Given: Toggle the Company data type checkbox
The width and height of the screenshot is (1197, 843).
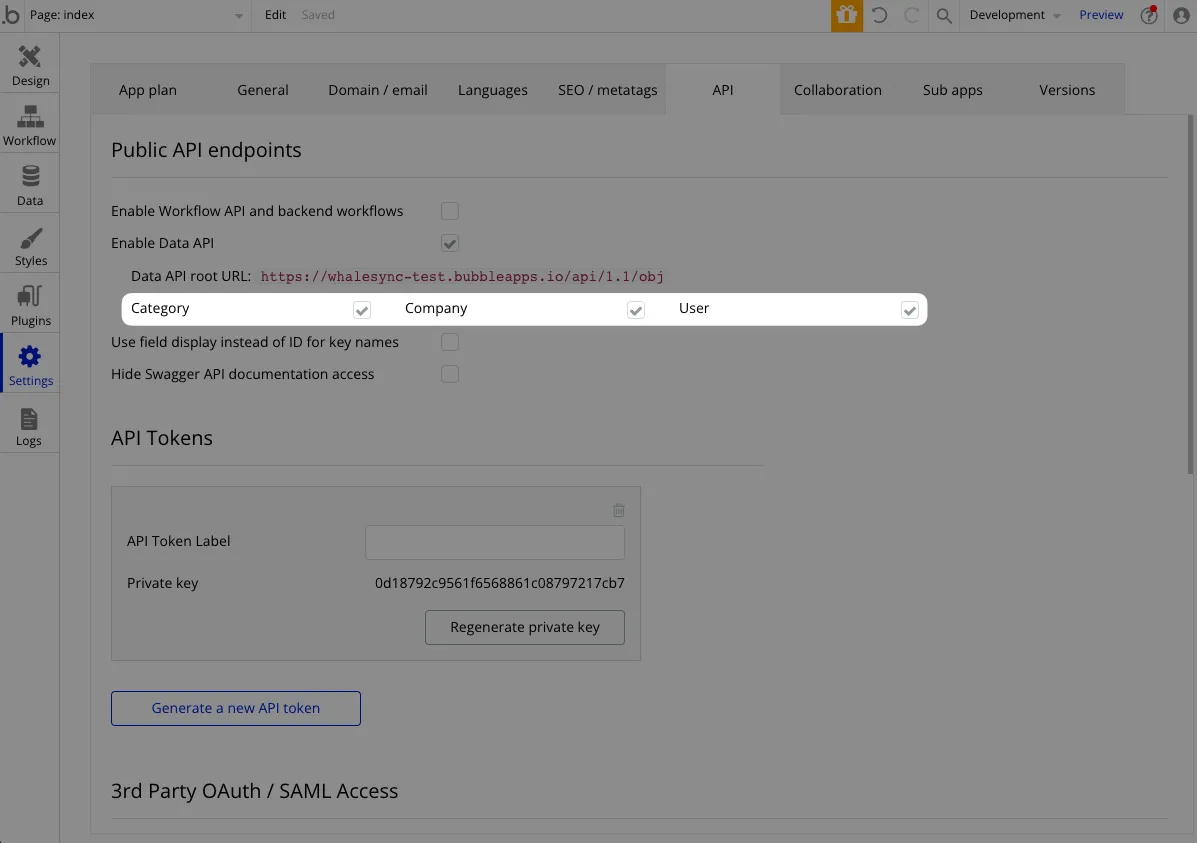Looking at the screenshot, I should pyautogui.click(x=636, y=309).
